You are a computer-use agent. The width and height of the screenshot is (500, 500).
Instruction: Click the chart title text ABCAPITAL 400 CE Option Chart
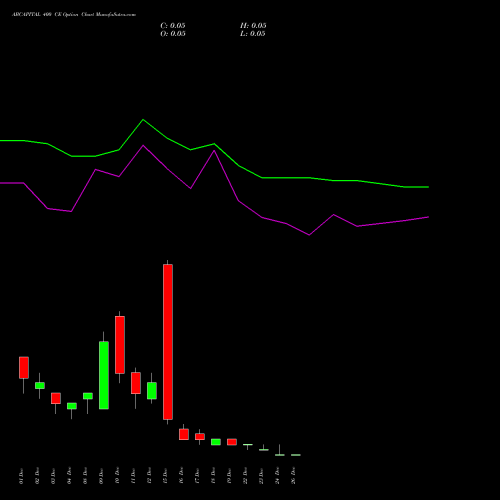pos(53,15)
